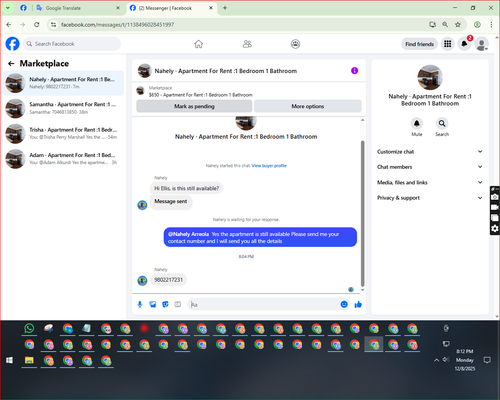Expand Customize chat section
This screenshot has width=500, height=400.
click(x=430, y=152)
